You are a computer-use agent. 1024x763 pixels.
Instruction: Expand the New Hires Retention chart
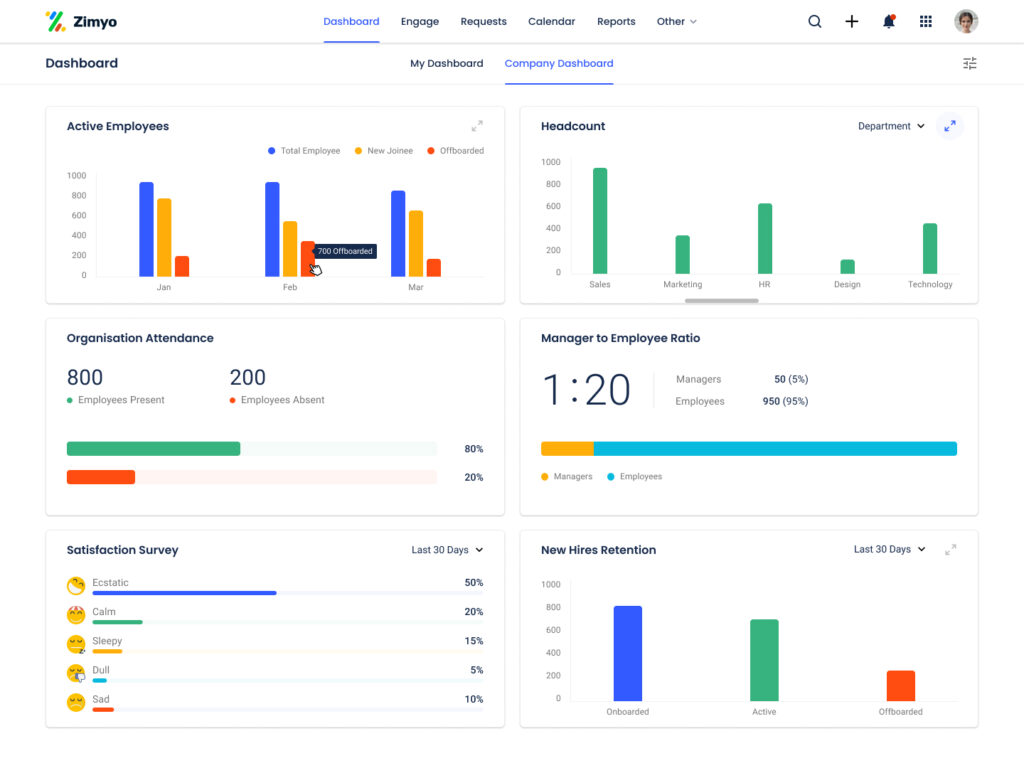[x=950, y=550]
